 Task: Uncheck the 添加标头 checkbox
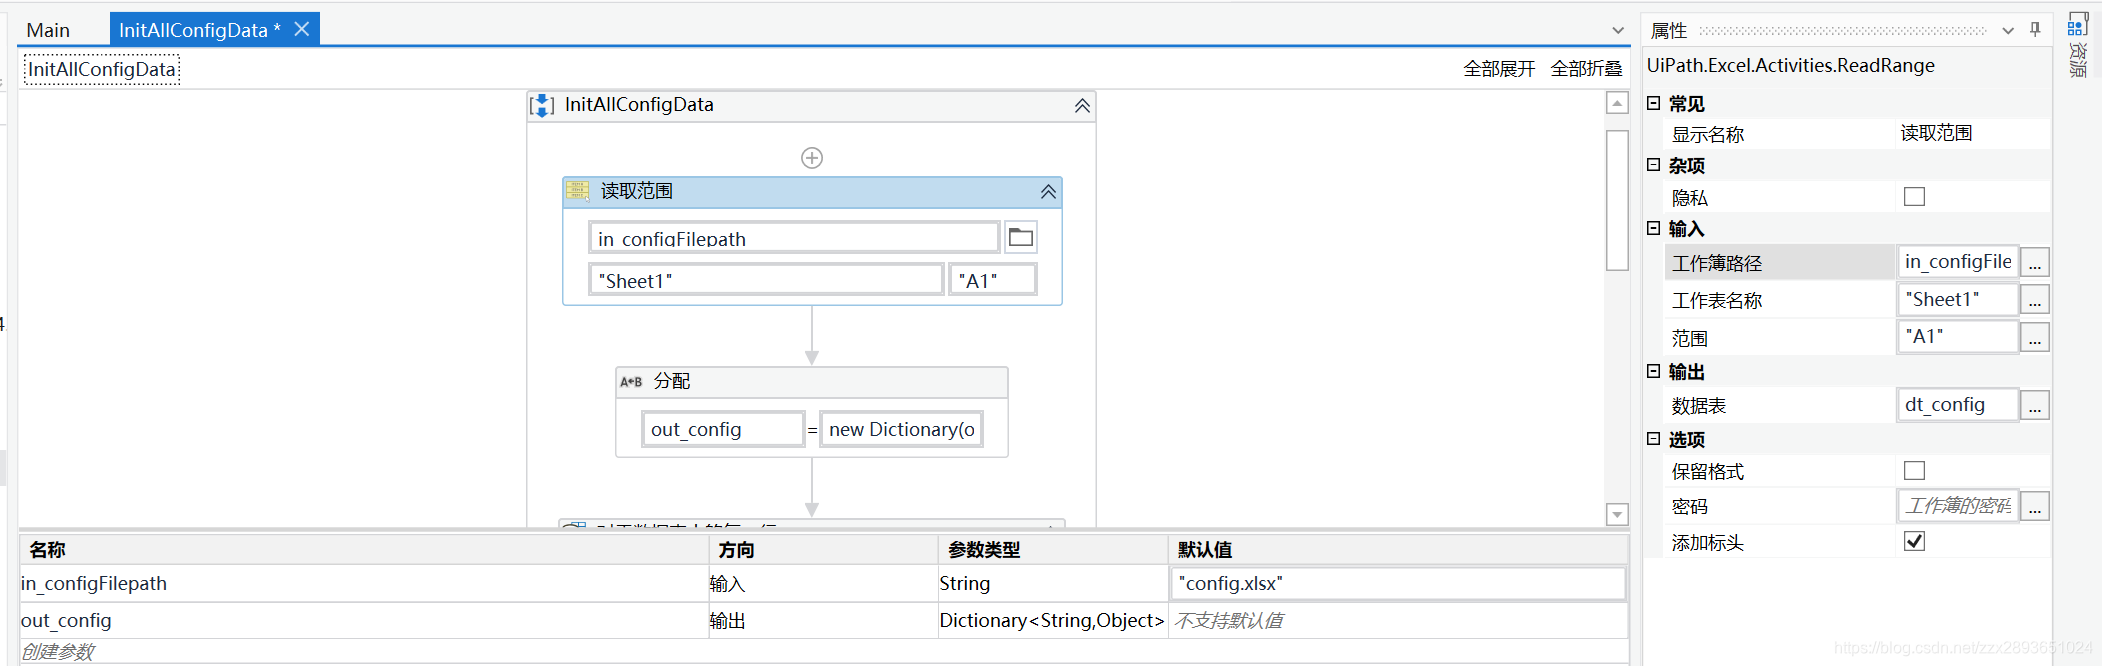click(1914, 541)
